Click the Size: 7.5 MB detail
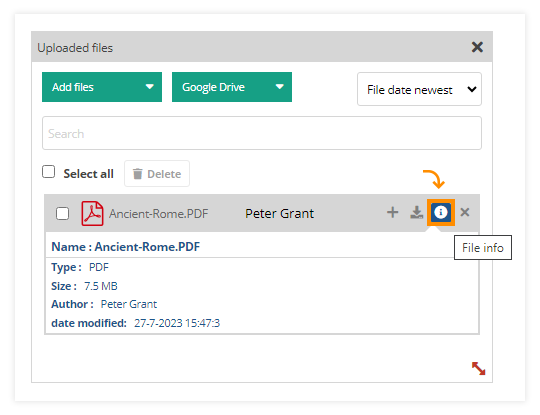Viewport: 540px width, 415px height. (84, 286)
